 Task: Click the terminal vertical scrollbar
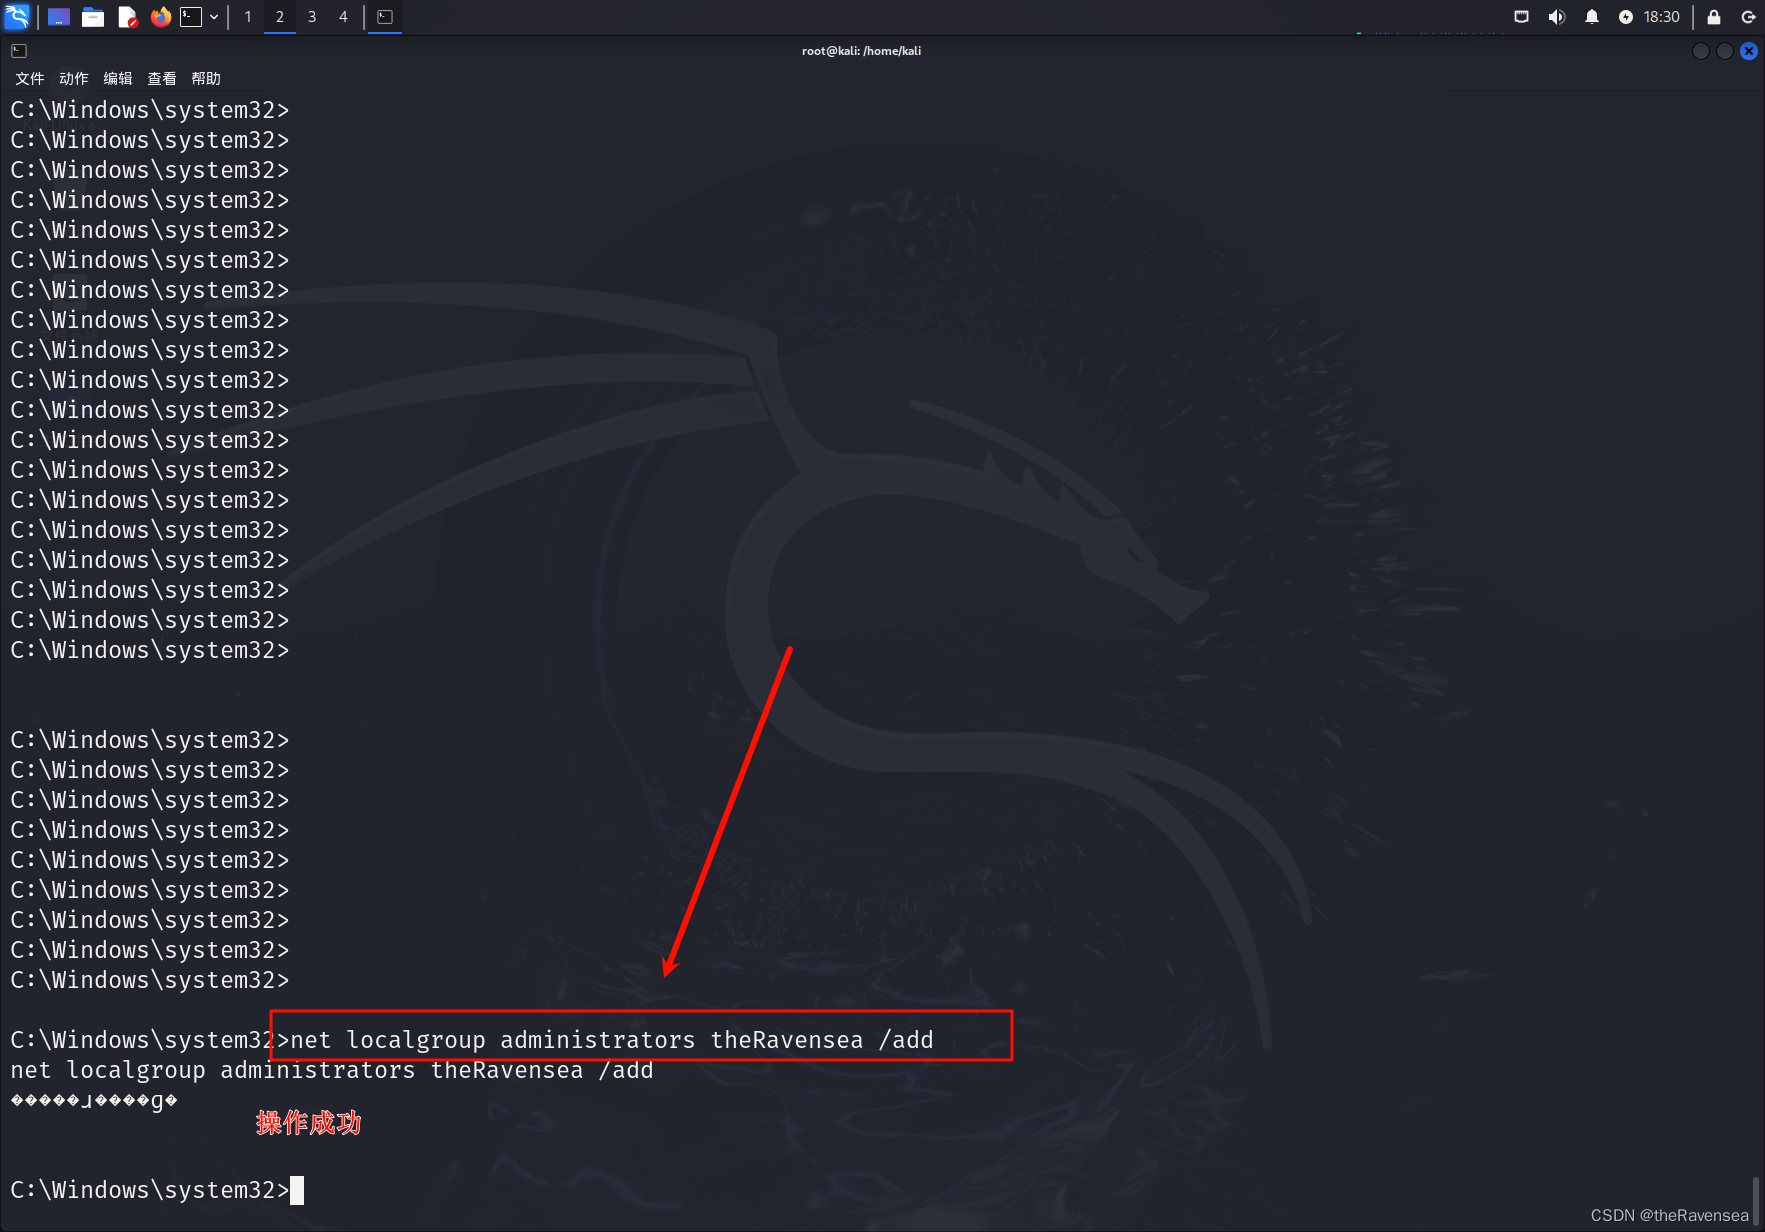1757,1200
